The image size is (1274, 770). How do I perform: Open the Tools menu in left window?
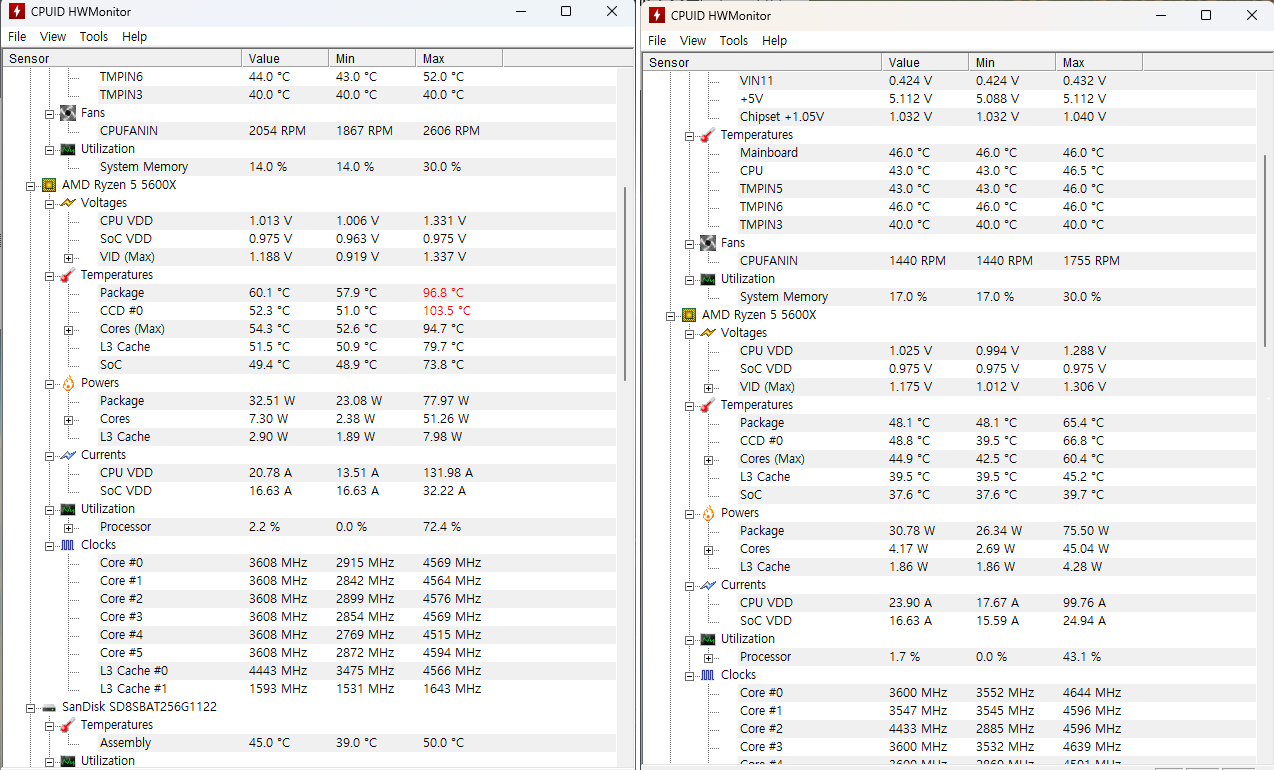tap(94, 37)
